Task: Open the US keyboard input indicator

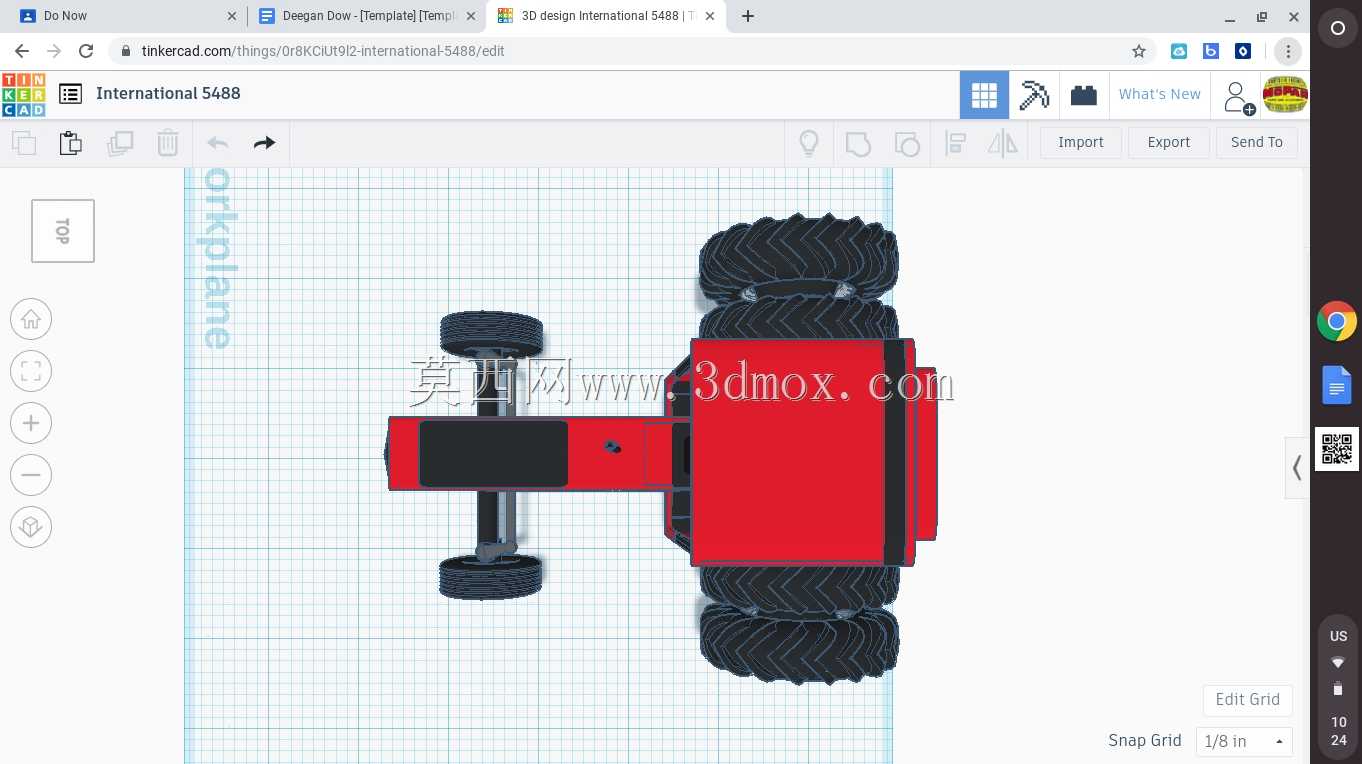Action: 1338,636
